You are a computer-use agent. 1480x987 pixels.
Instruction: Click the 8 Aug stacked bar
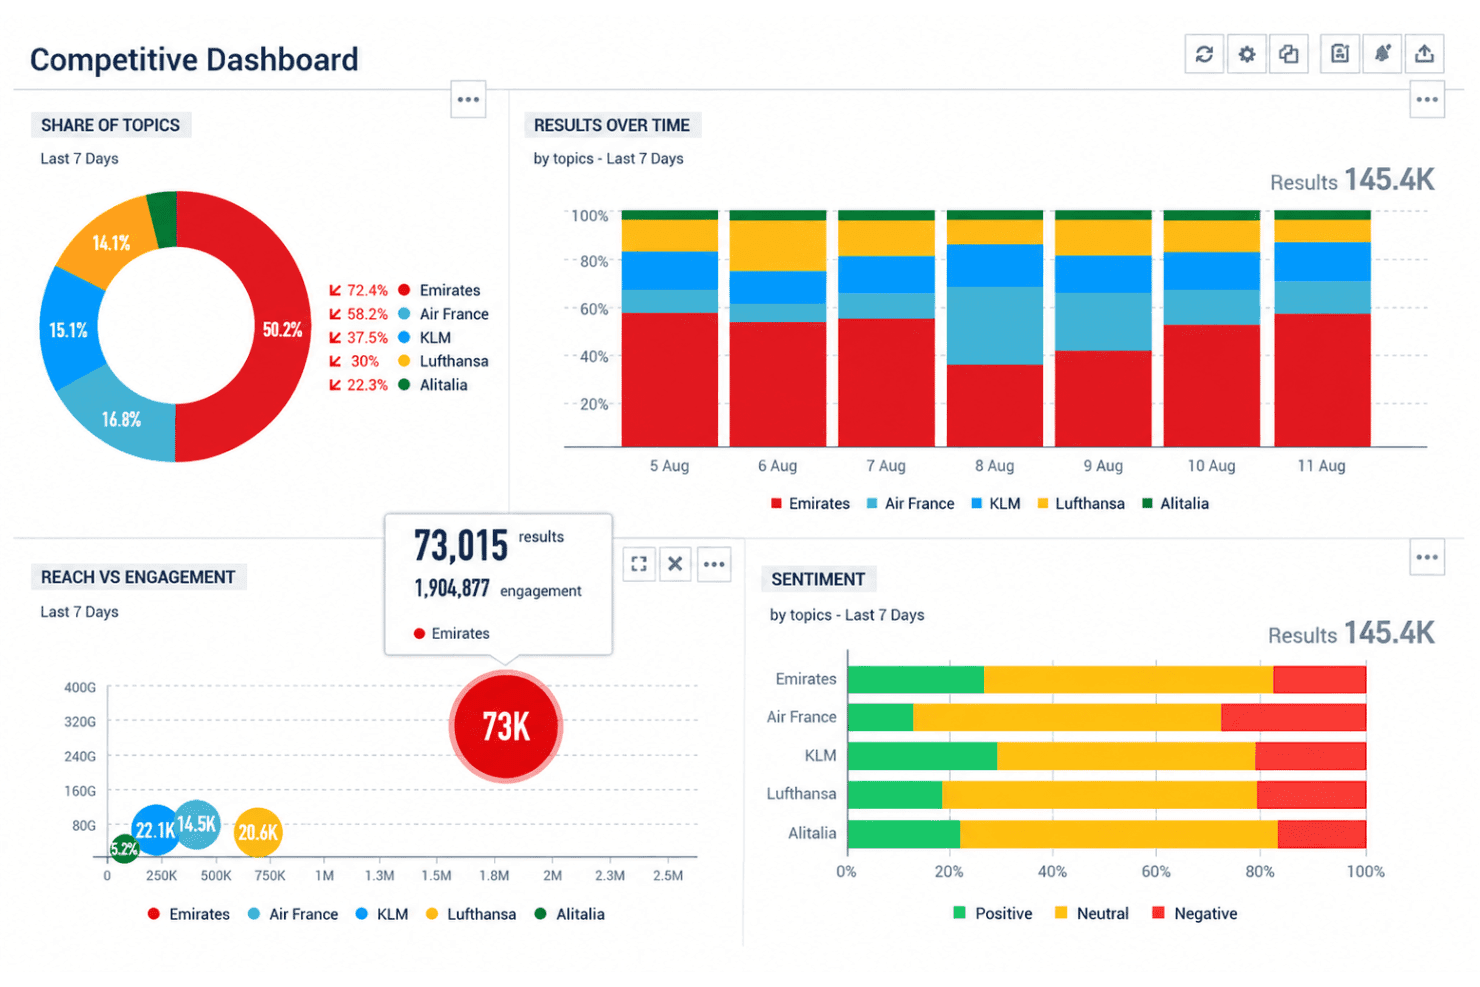point(995,328)
